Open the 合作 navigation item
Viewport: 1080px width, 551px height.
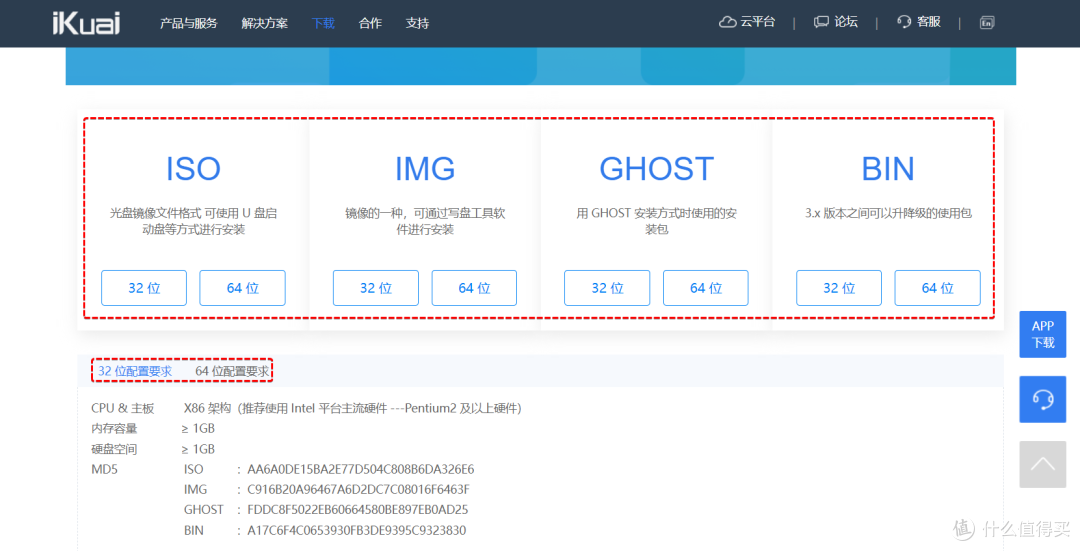pyautogui.click(x=370, y=23)
